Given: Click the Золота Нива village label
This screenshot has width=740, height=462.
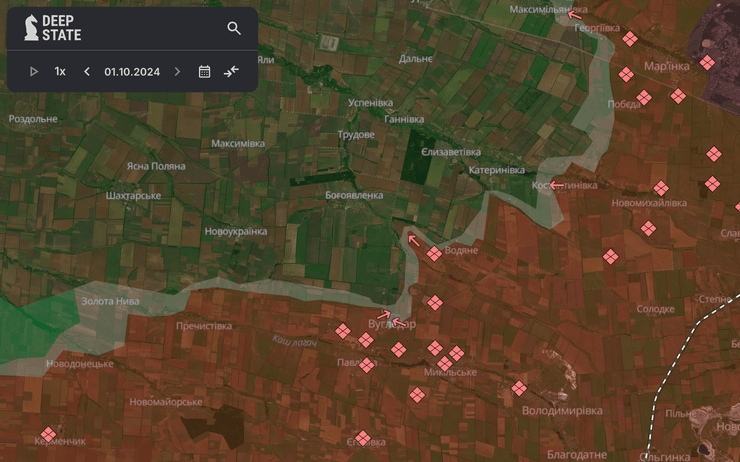Looking at the screenshot, I should [x=110, y=300].
